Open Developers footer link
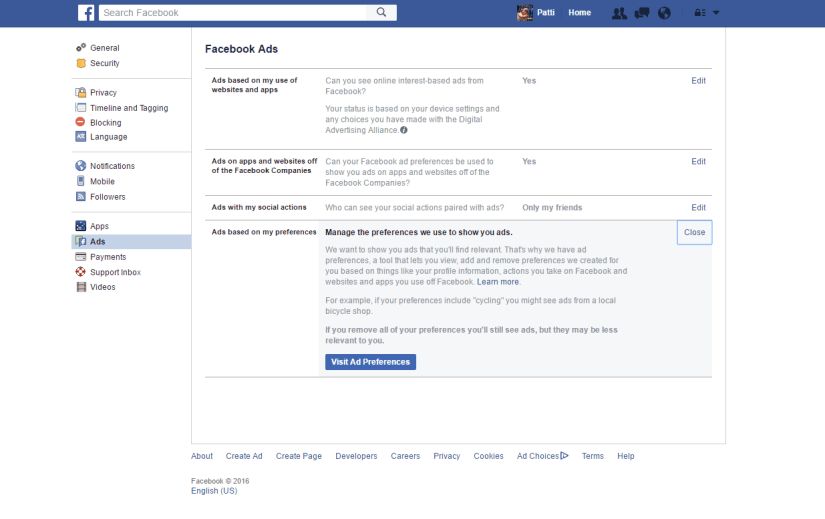 pos(356,456)
